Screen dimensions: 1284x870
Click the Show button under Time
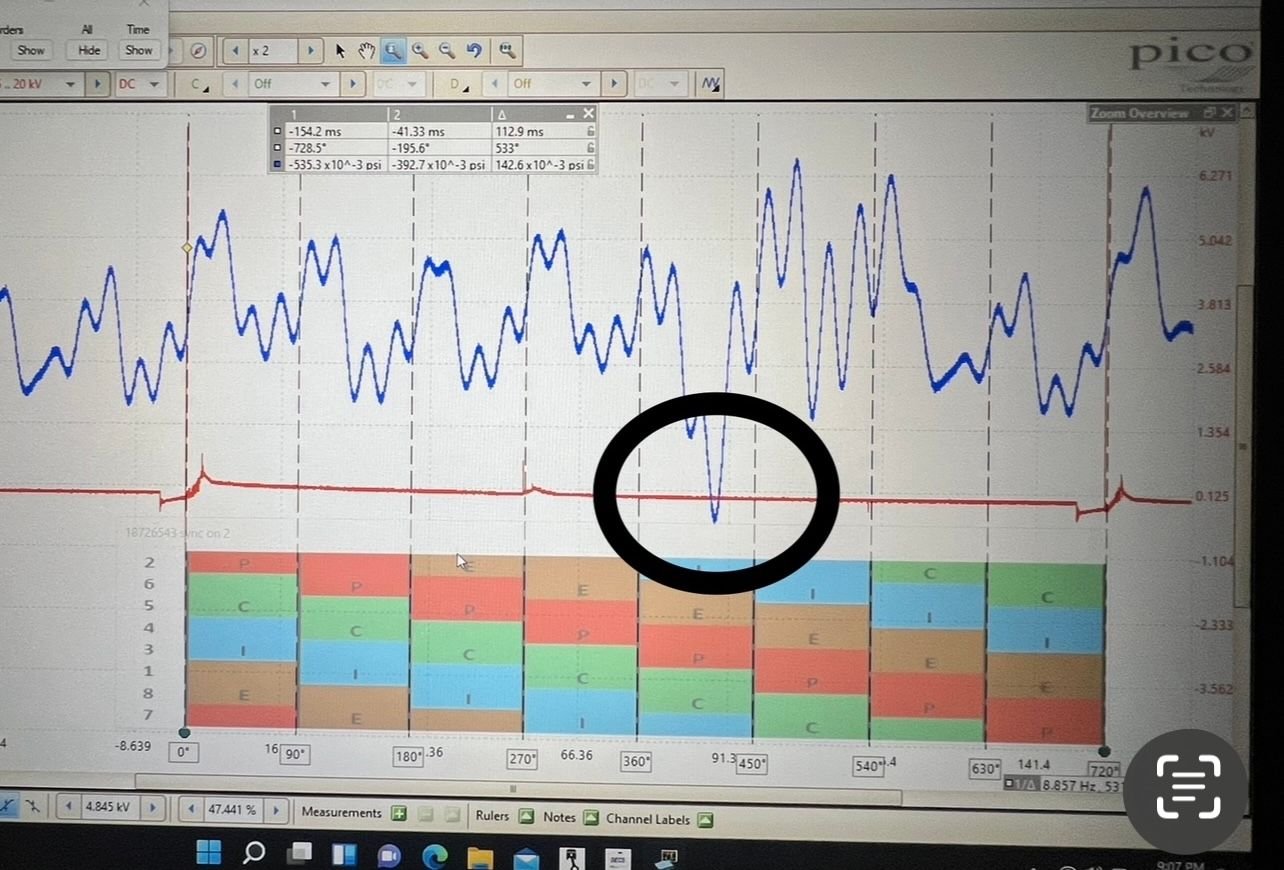pyautogui.click(x=138, y=50)
